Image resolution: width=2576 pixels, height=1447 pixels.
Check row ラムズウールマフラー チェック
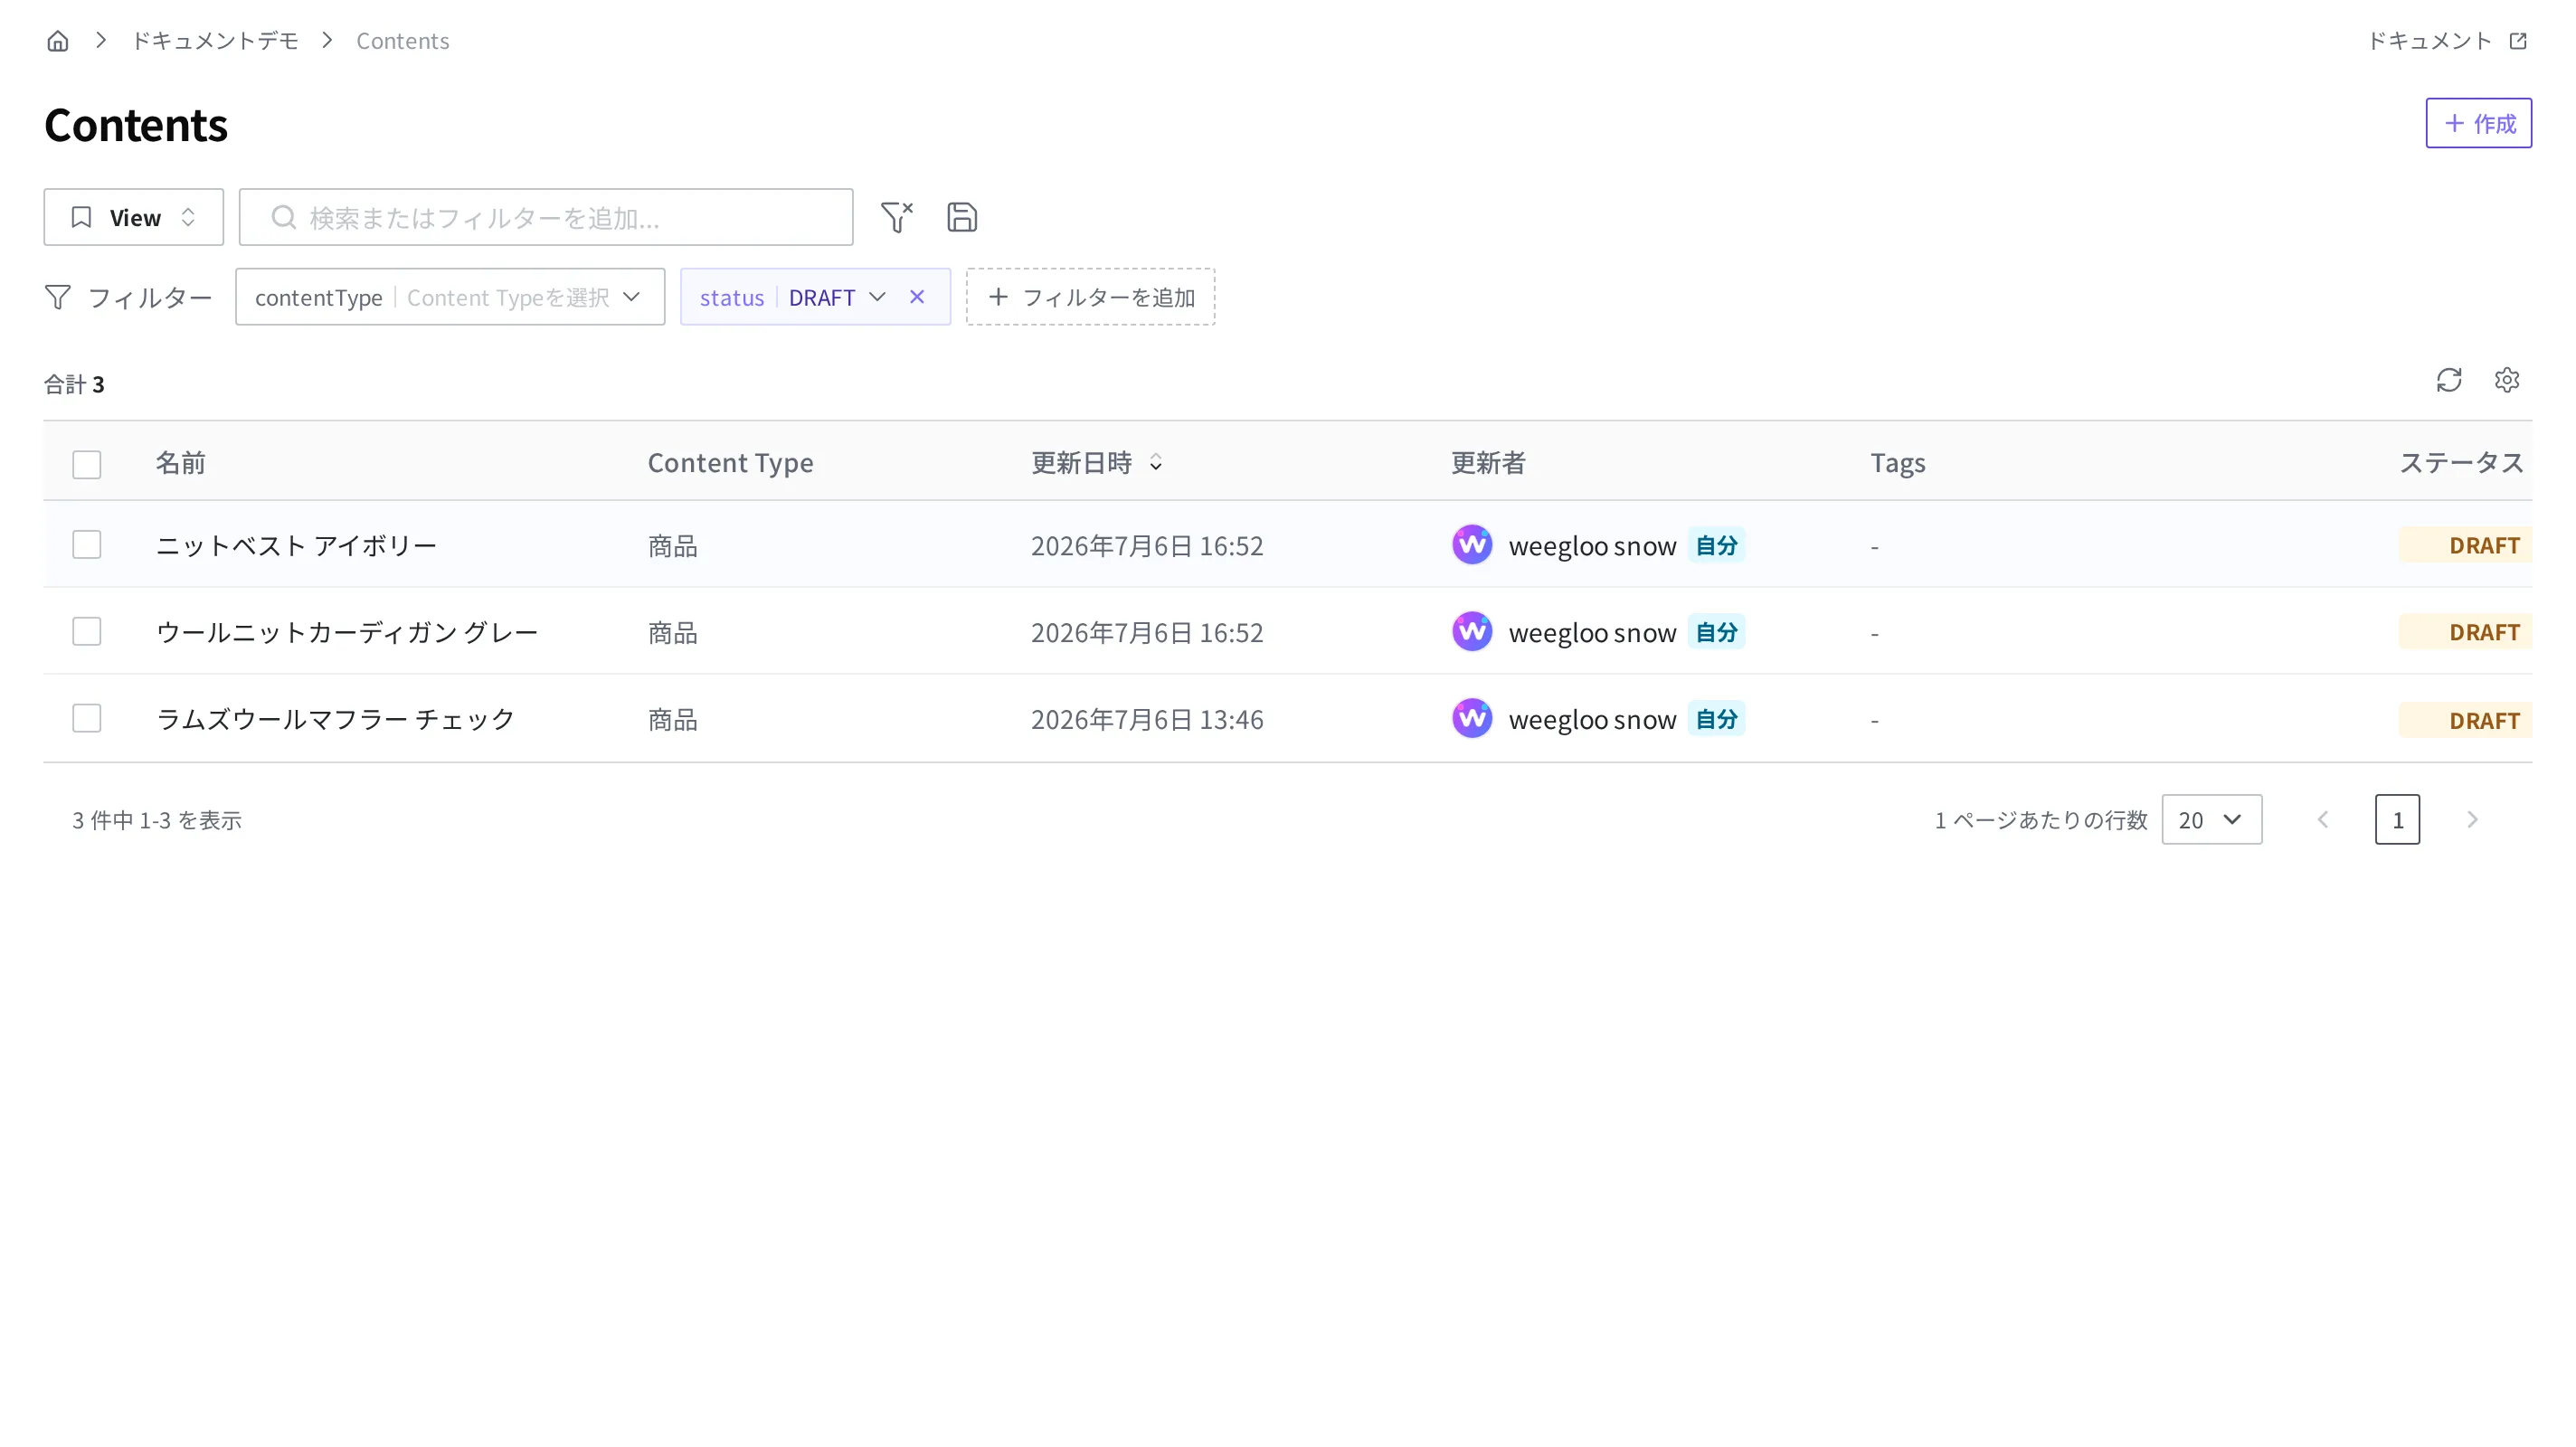[87, 718]
